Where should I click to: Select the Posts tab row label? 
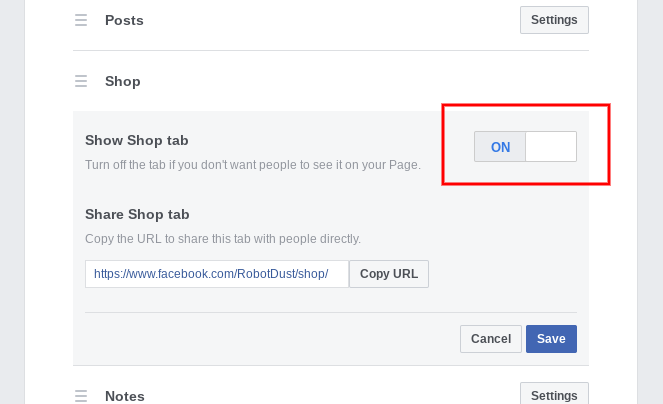(x=124, y=20)
